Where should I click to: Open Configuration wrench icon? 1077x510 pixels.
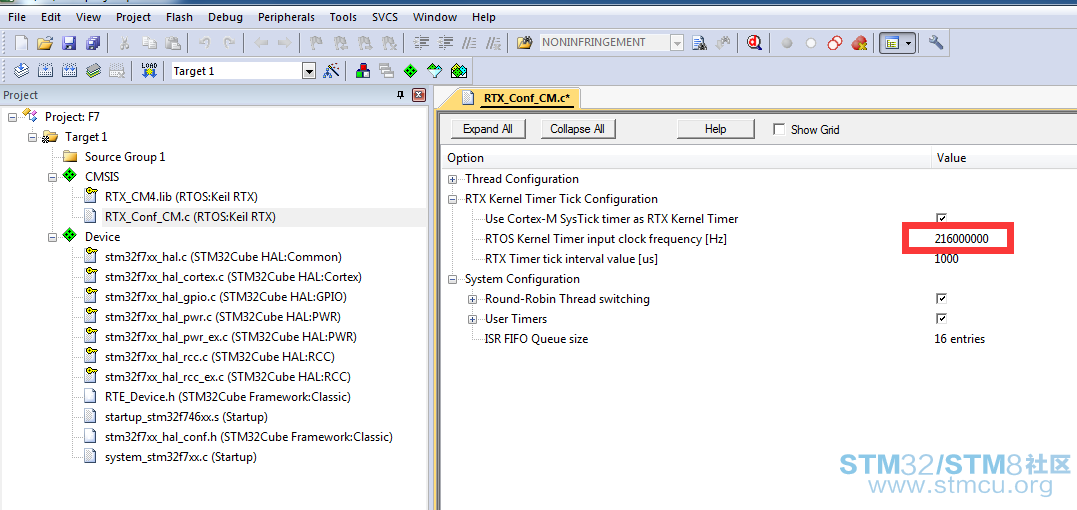[x=936, y=43]
